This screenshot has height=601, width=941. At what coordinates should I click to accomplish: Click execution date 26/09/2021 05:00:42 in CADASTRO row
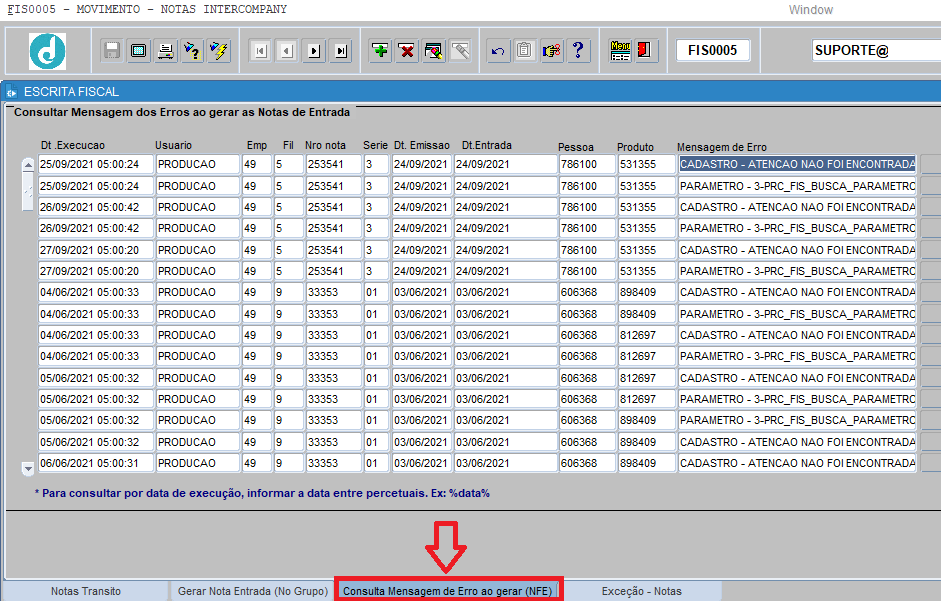(x=96, y=207)
